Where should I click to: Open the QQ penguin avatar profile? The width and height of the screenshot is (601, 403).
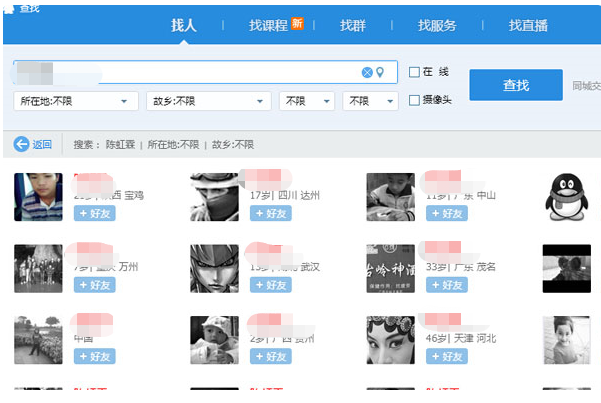pyautogui.click(x=567, y=197)
